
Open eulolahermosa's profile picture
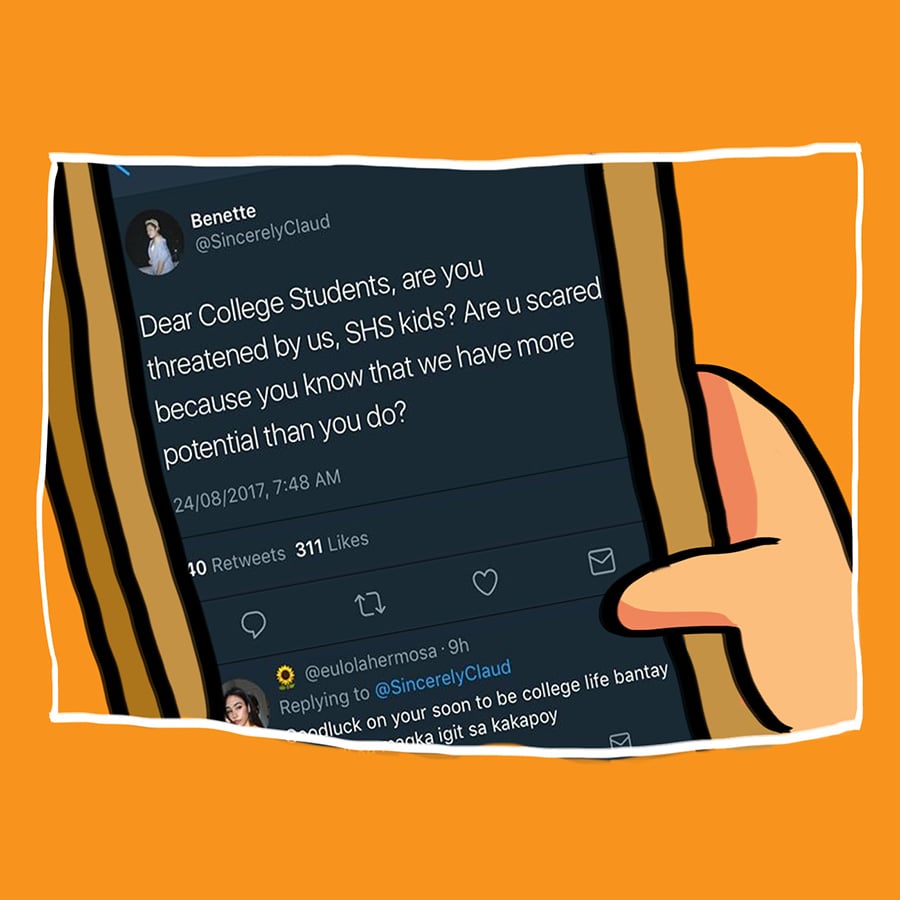(246, 705)
